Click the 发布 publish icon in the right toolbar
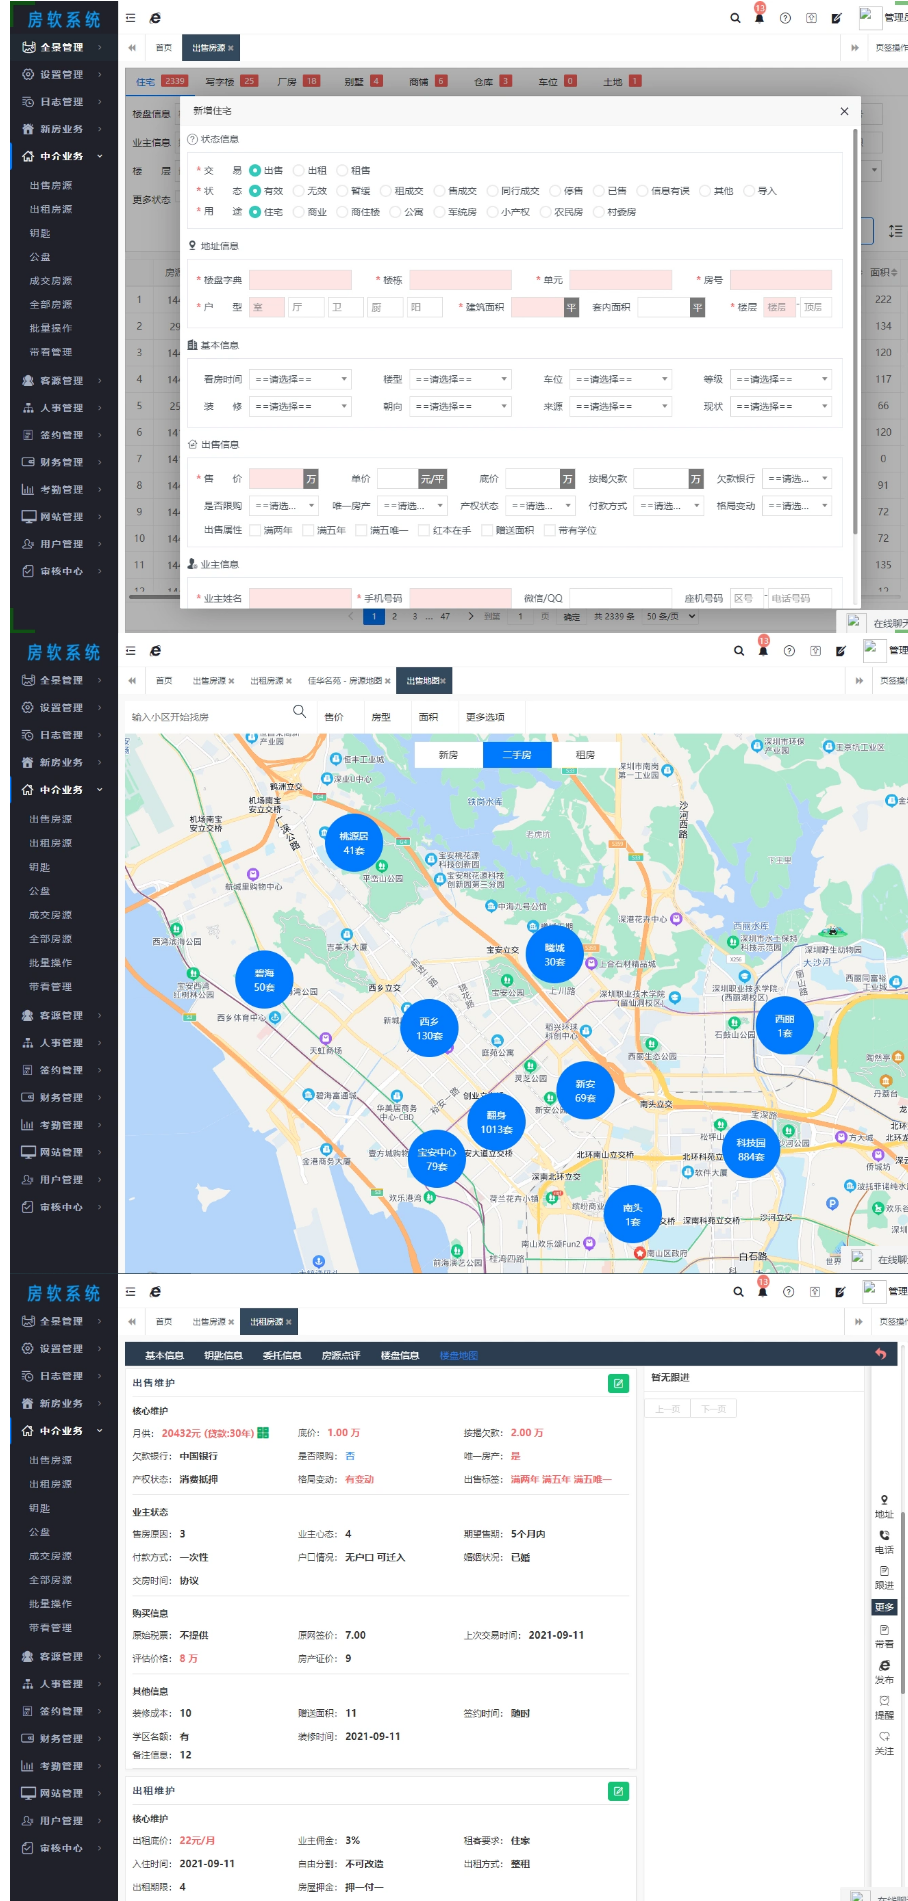Screen dimensions: 908x1901 tap(884, 1665)
